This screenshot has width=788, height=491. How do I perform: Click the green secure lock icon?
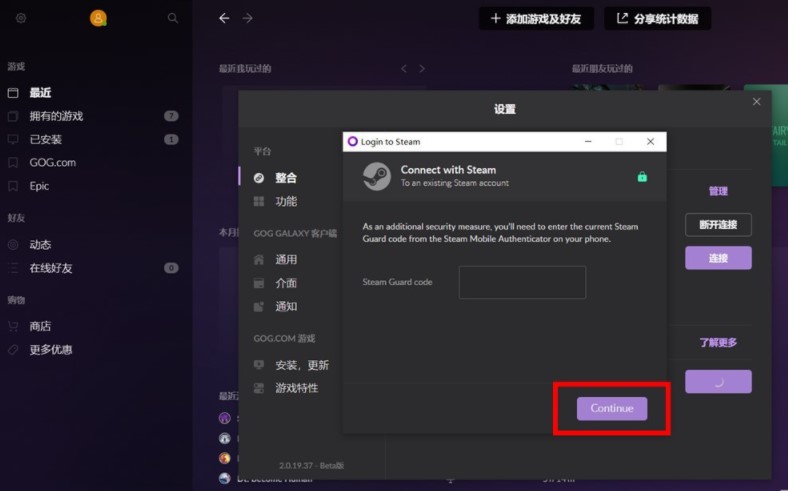point(642,176)
